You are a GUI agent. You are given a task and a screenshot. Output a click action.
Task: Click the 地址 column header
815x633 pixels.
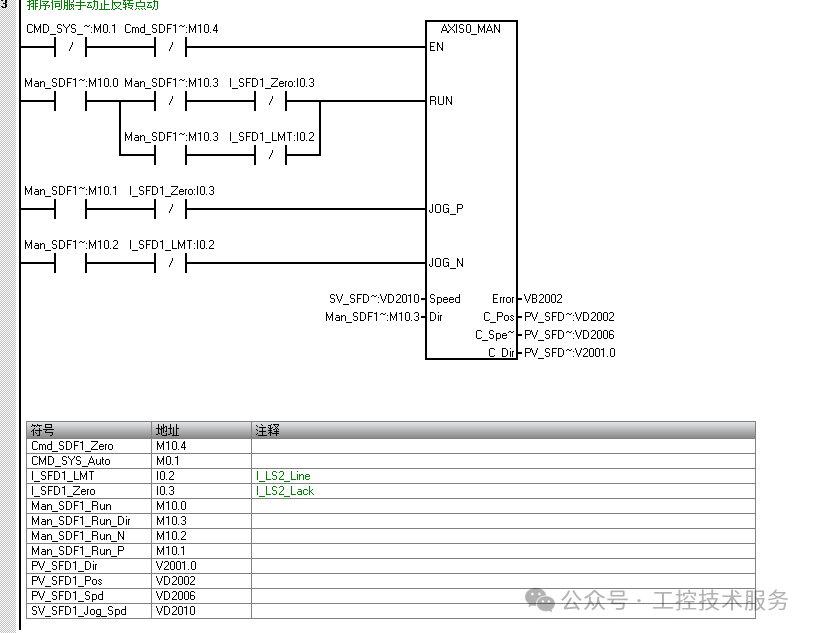(x=201, y=430)
